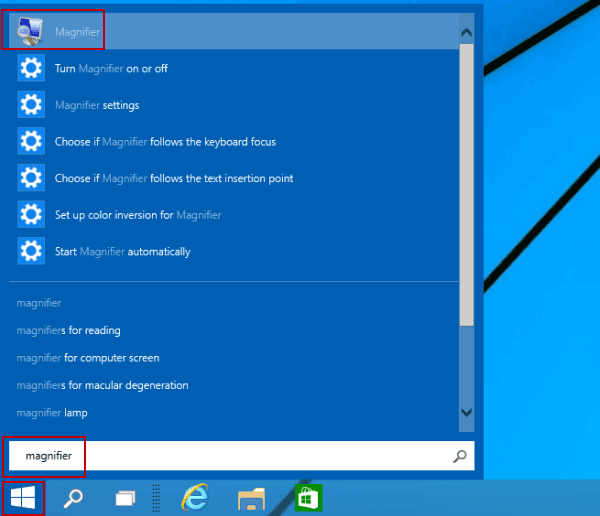Click the gear icon for color inversion setup

pos(31,214)
